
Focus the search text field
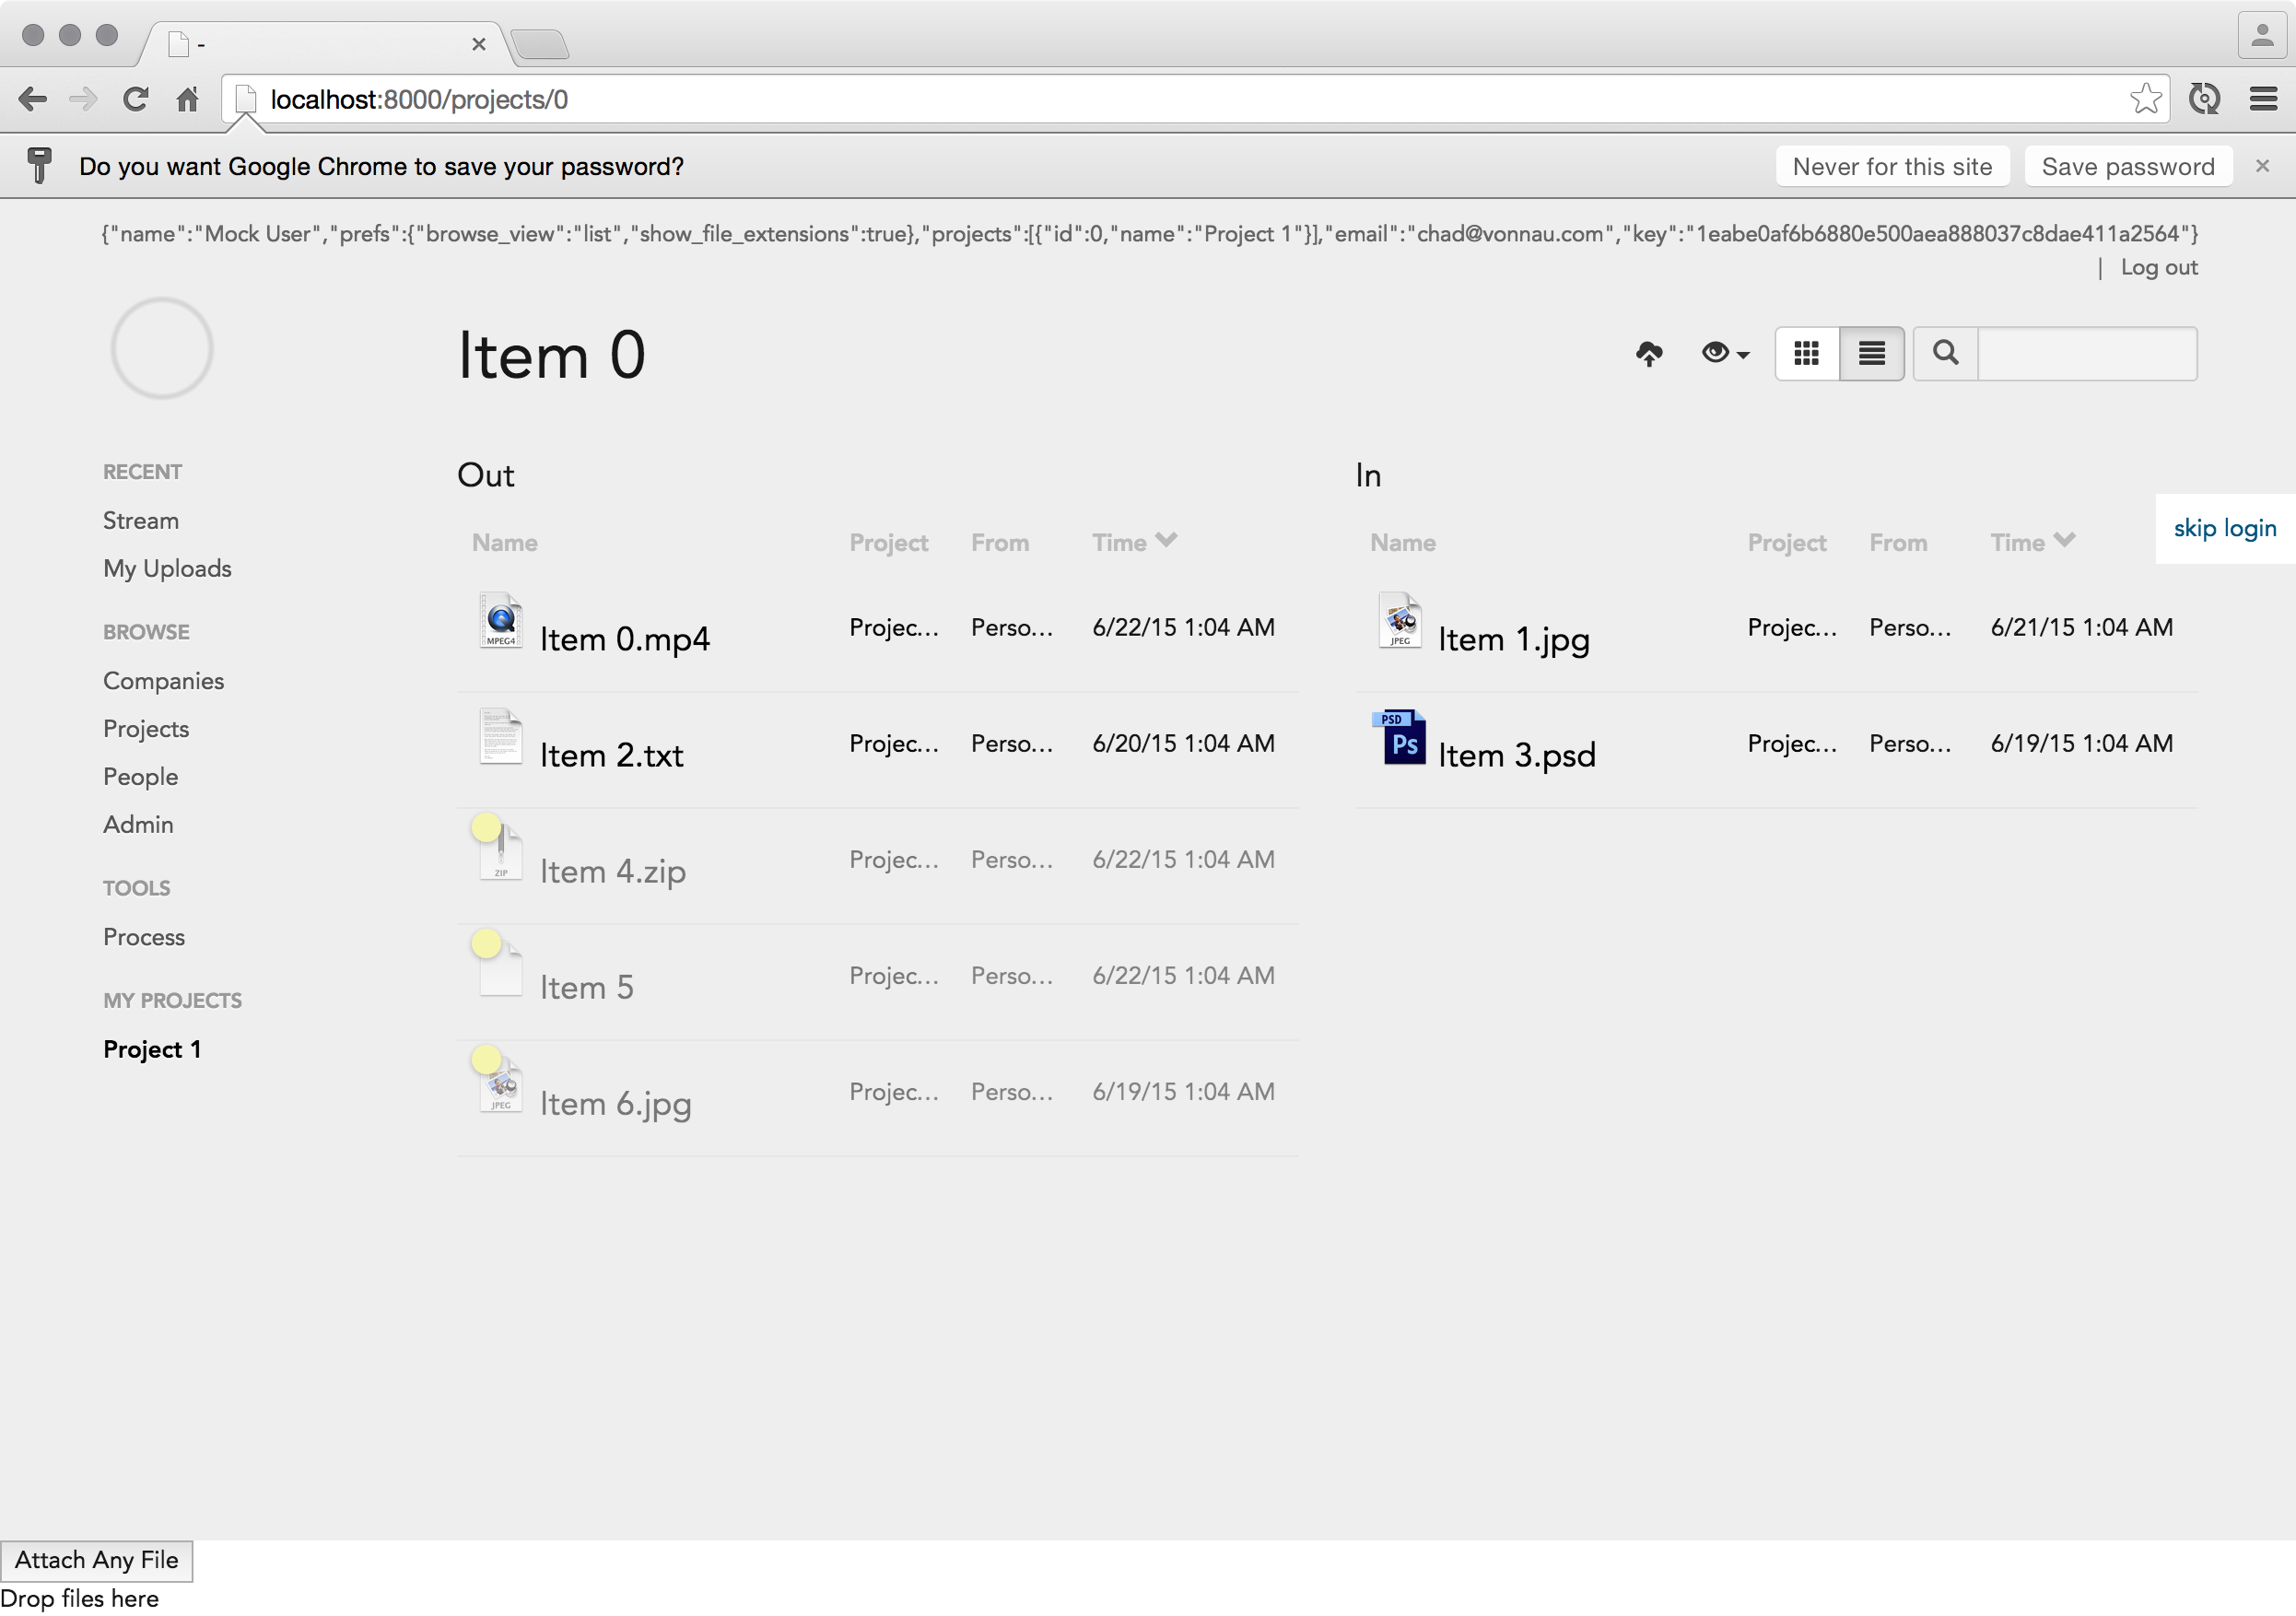point(2086,353)
